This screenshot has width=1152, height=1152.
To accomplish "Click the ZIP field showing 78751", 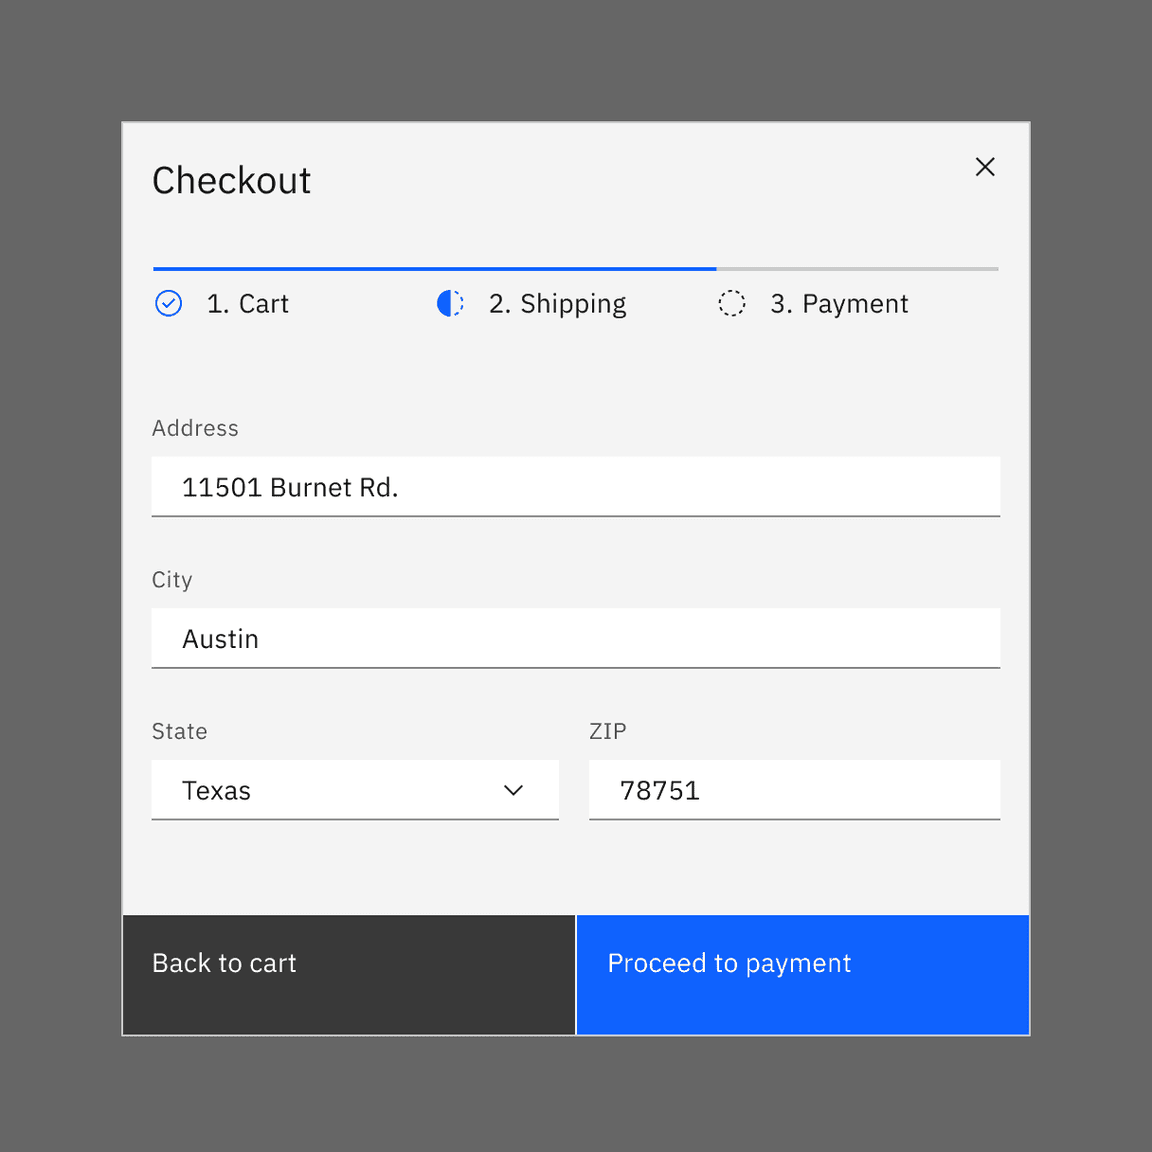I will coord(794,790).
